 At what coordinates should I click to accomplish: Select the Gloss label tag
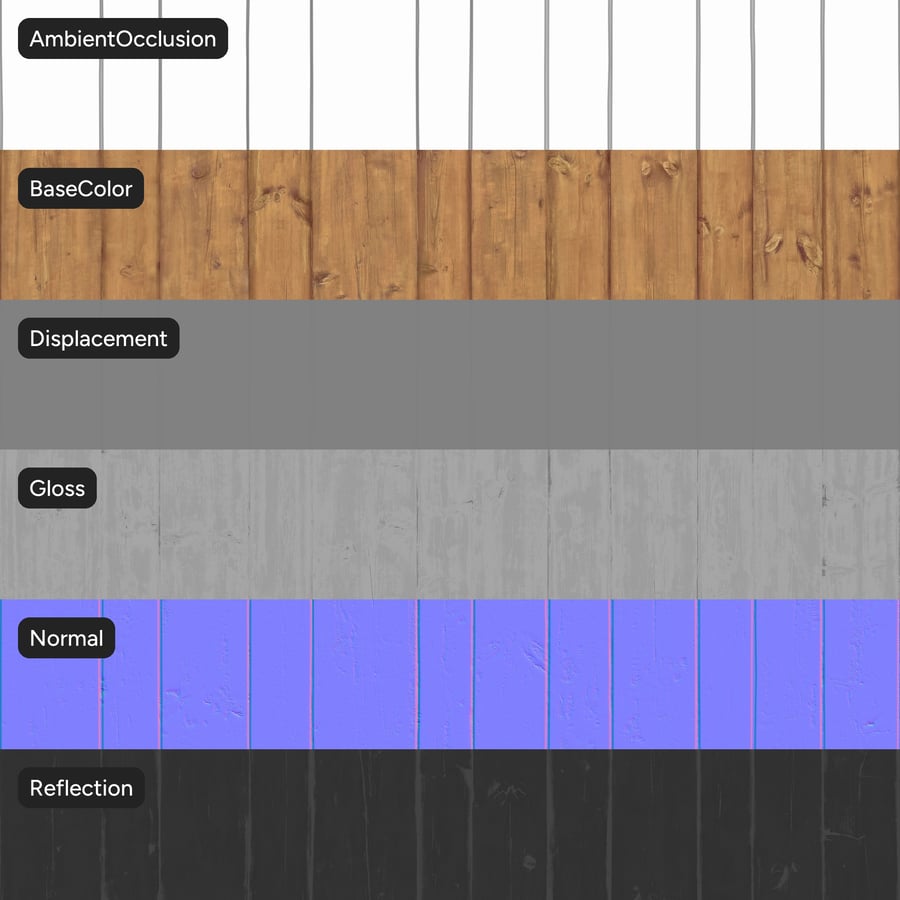57,489
